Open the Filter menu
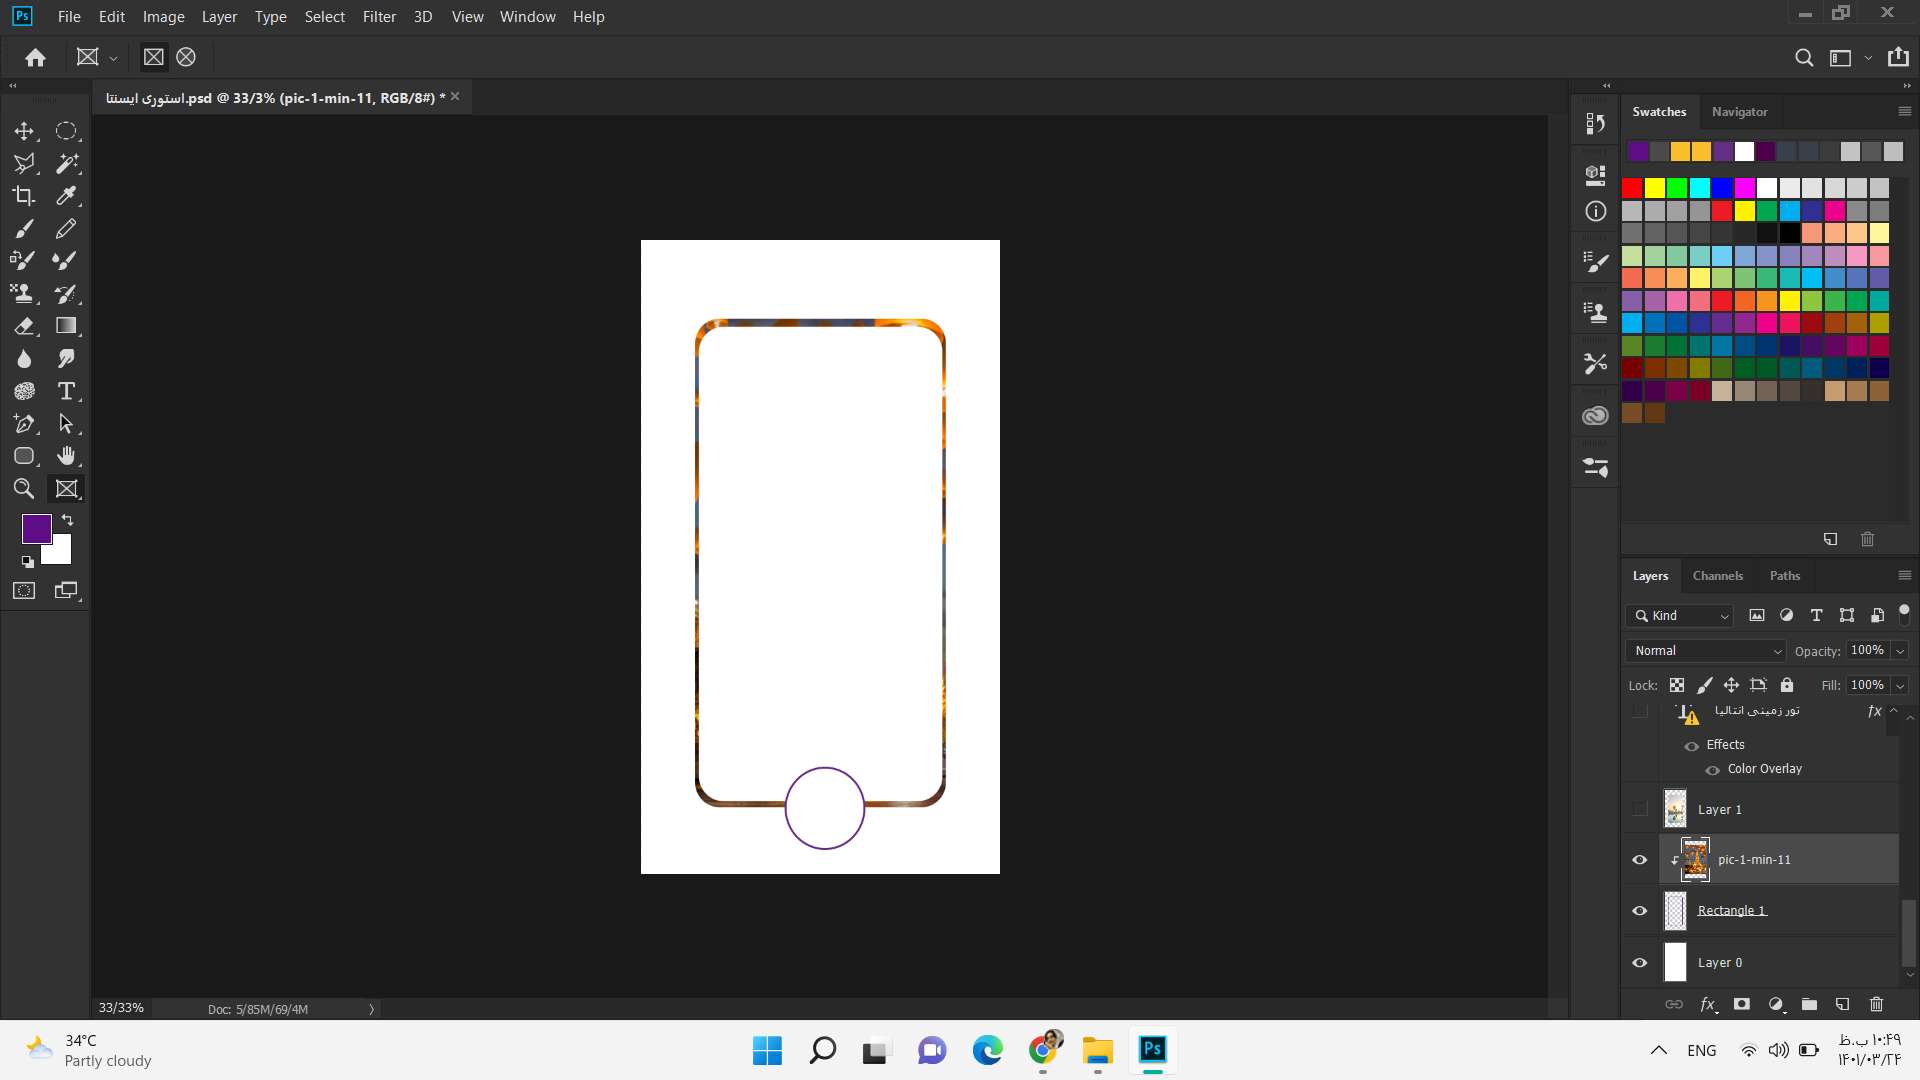 click(x=377, y=16)
